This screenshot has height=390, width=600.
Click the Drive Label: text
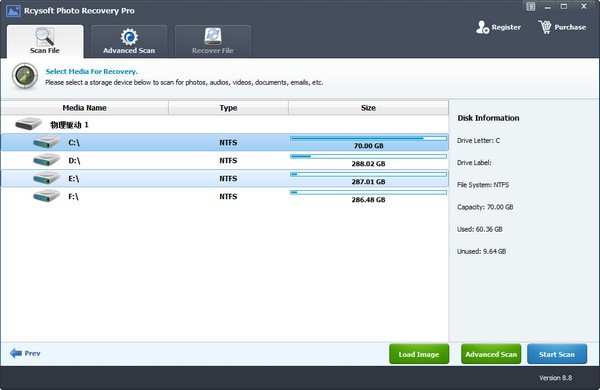(474, 163)
